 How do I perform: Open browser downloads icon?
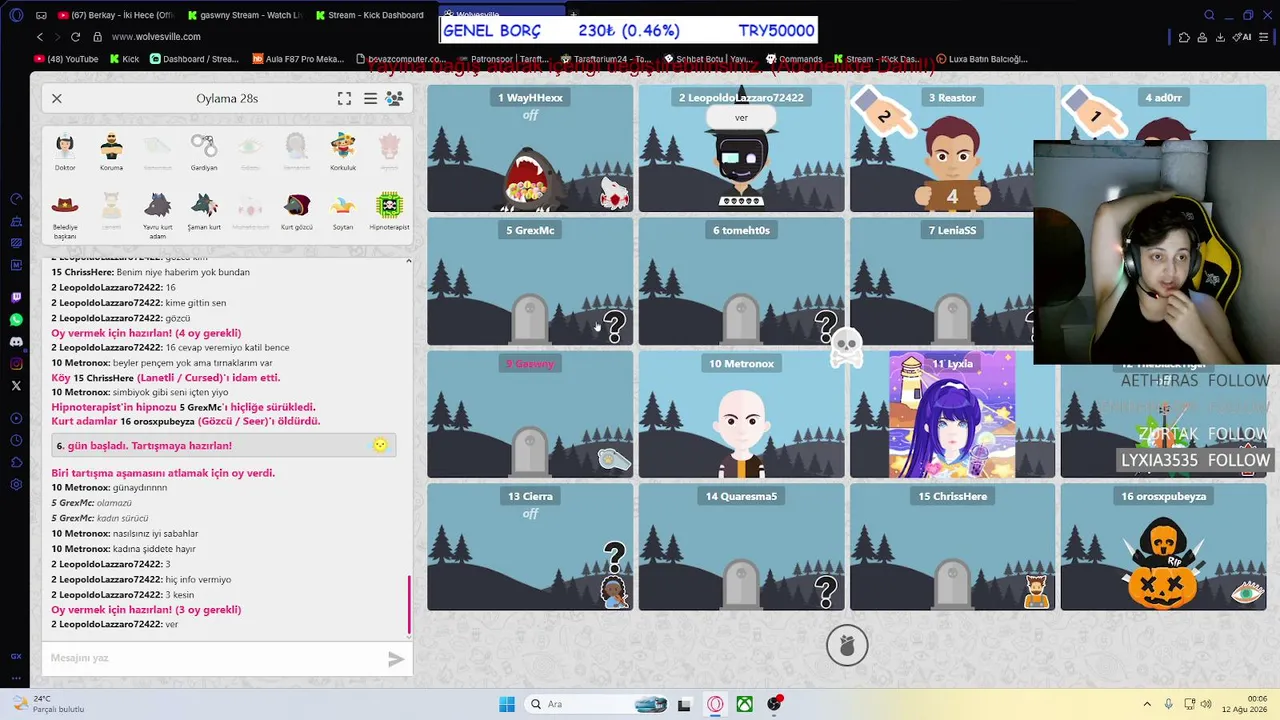(1220, 37)
